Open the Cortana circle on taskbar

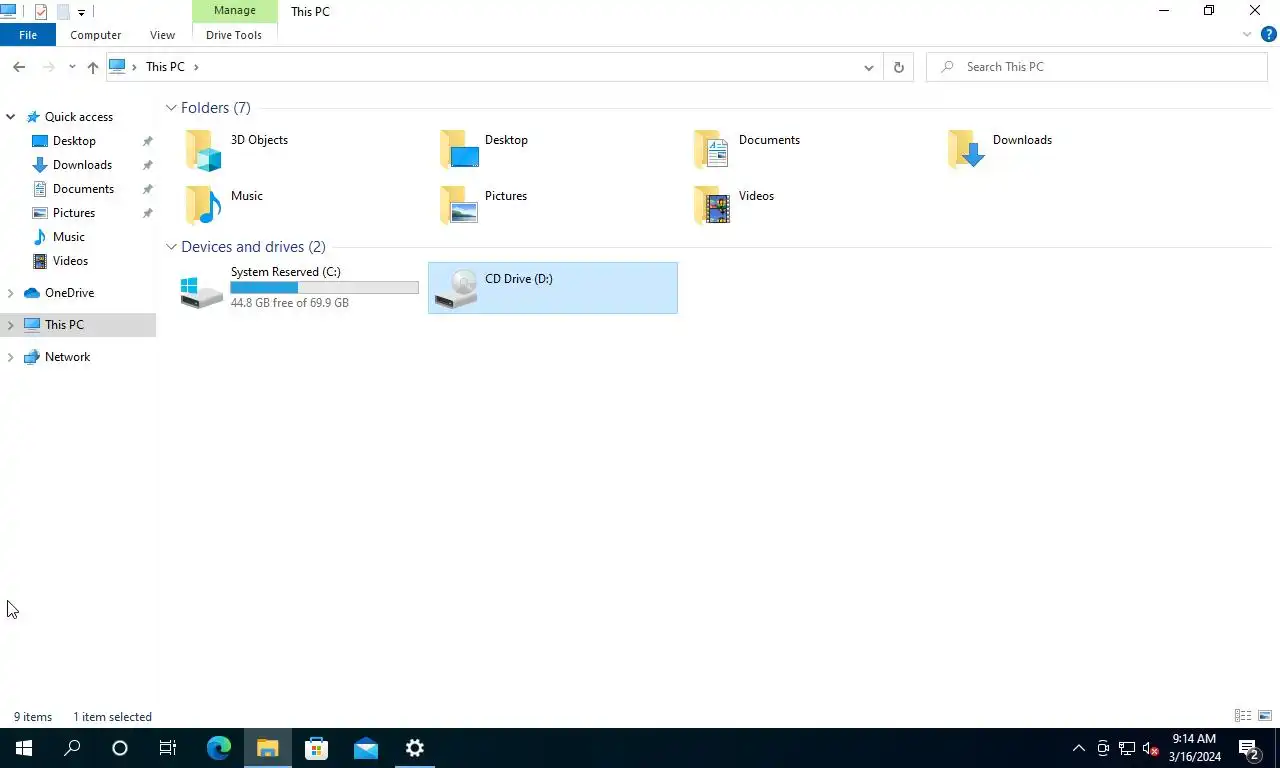pos(120,748)
